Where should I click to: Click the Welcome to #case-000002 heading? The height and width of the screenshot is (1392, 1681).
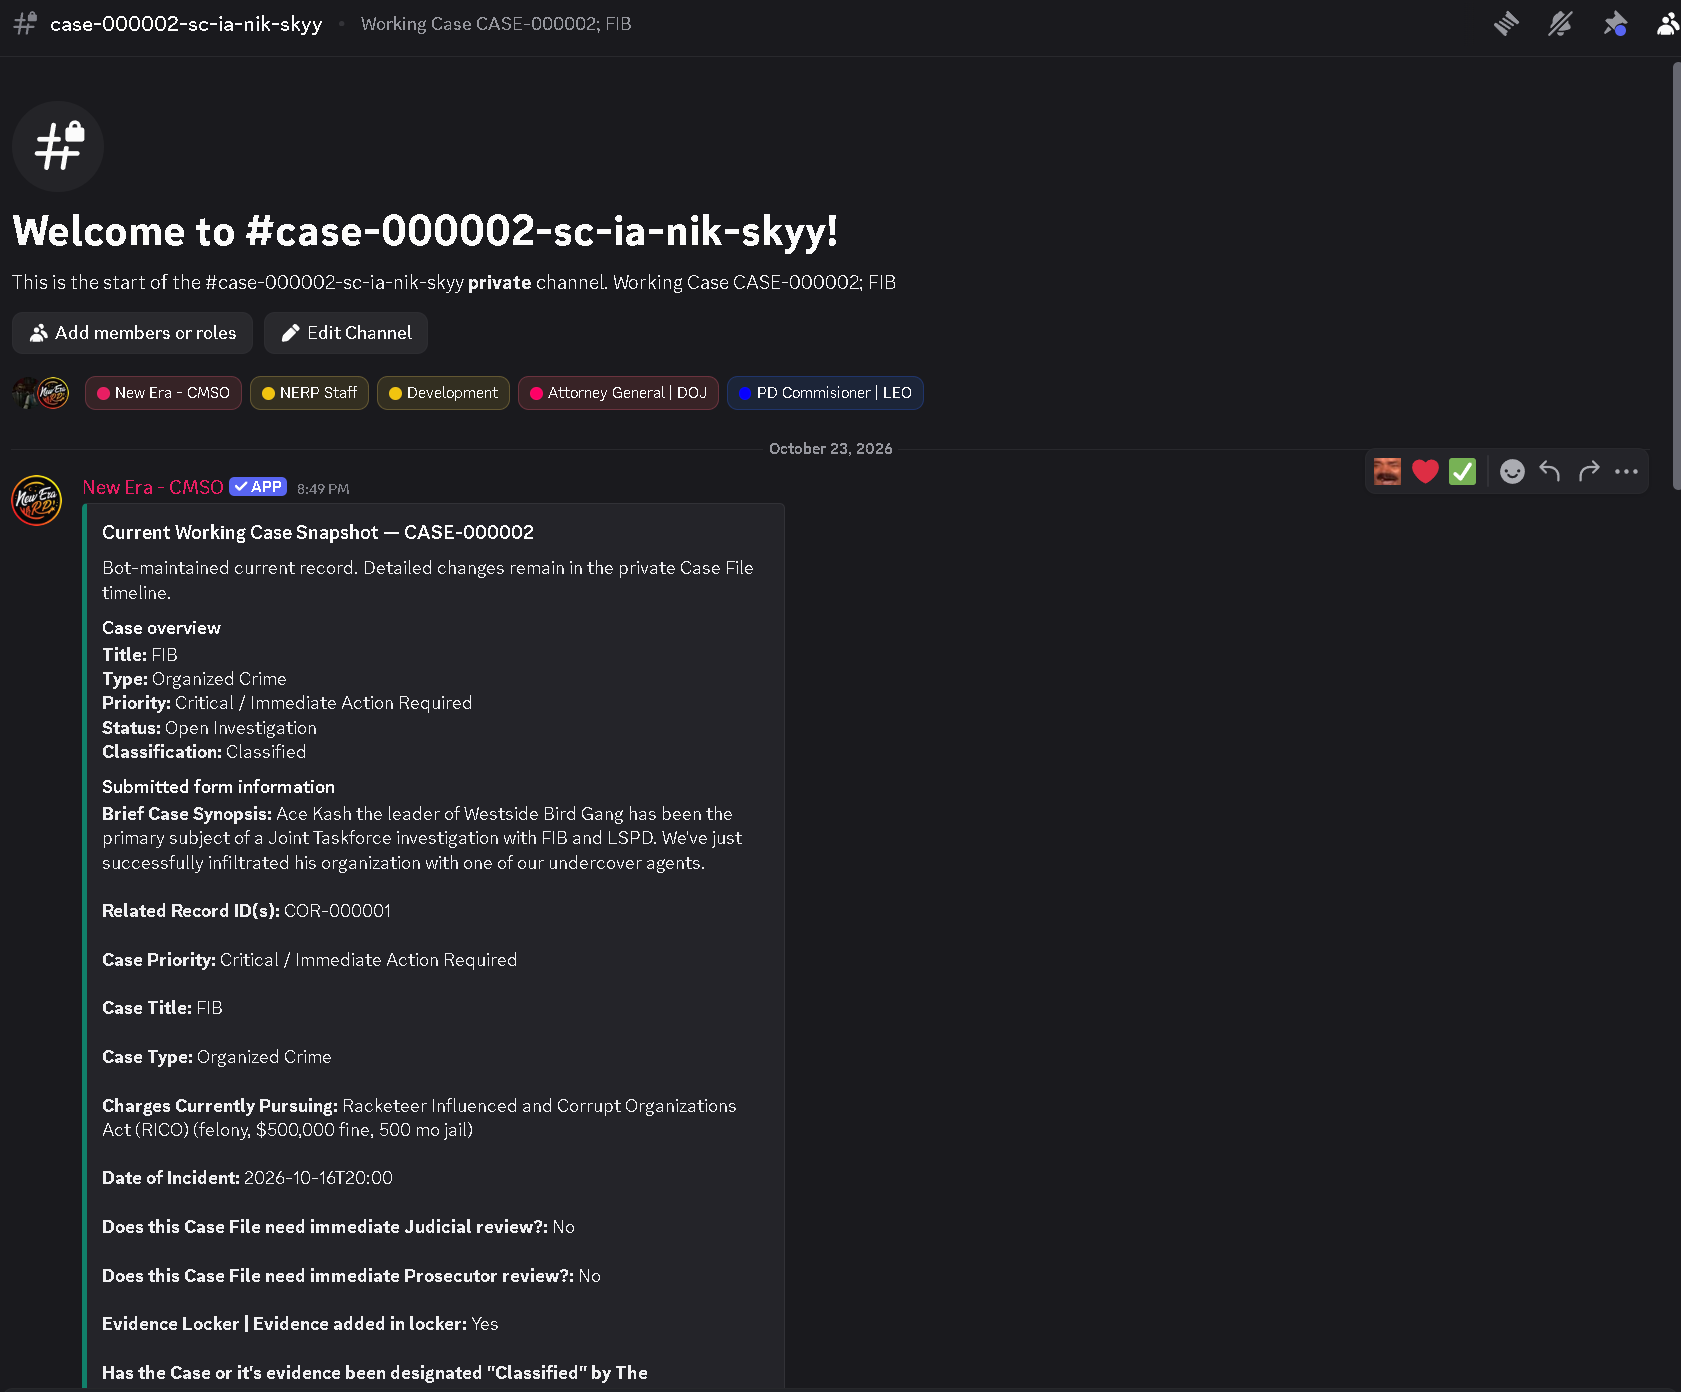[425, 231]
